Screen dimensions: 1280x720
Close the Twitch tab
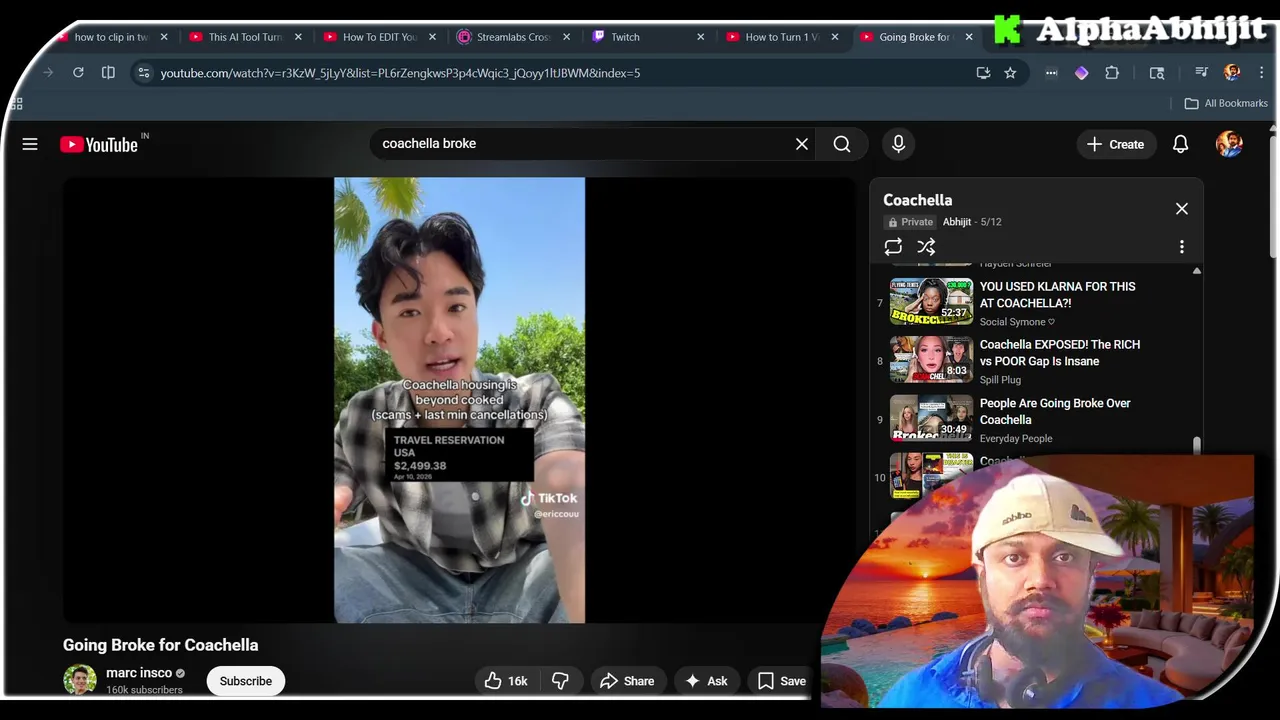(x=700, y=37)
